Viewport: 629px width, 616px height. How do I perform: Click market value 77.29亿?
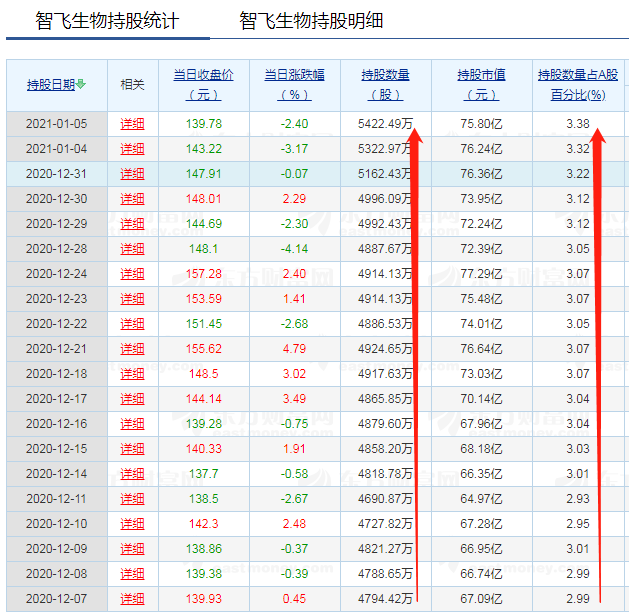[x=481, y=274]
